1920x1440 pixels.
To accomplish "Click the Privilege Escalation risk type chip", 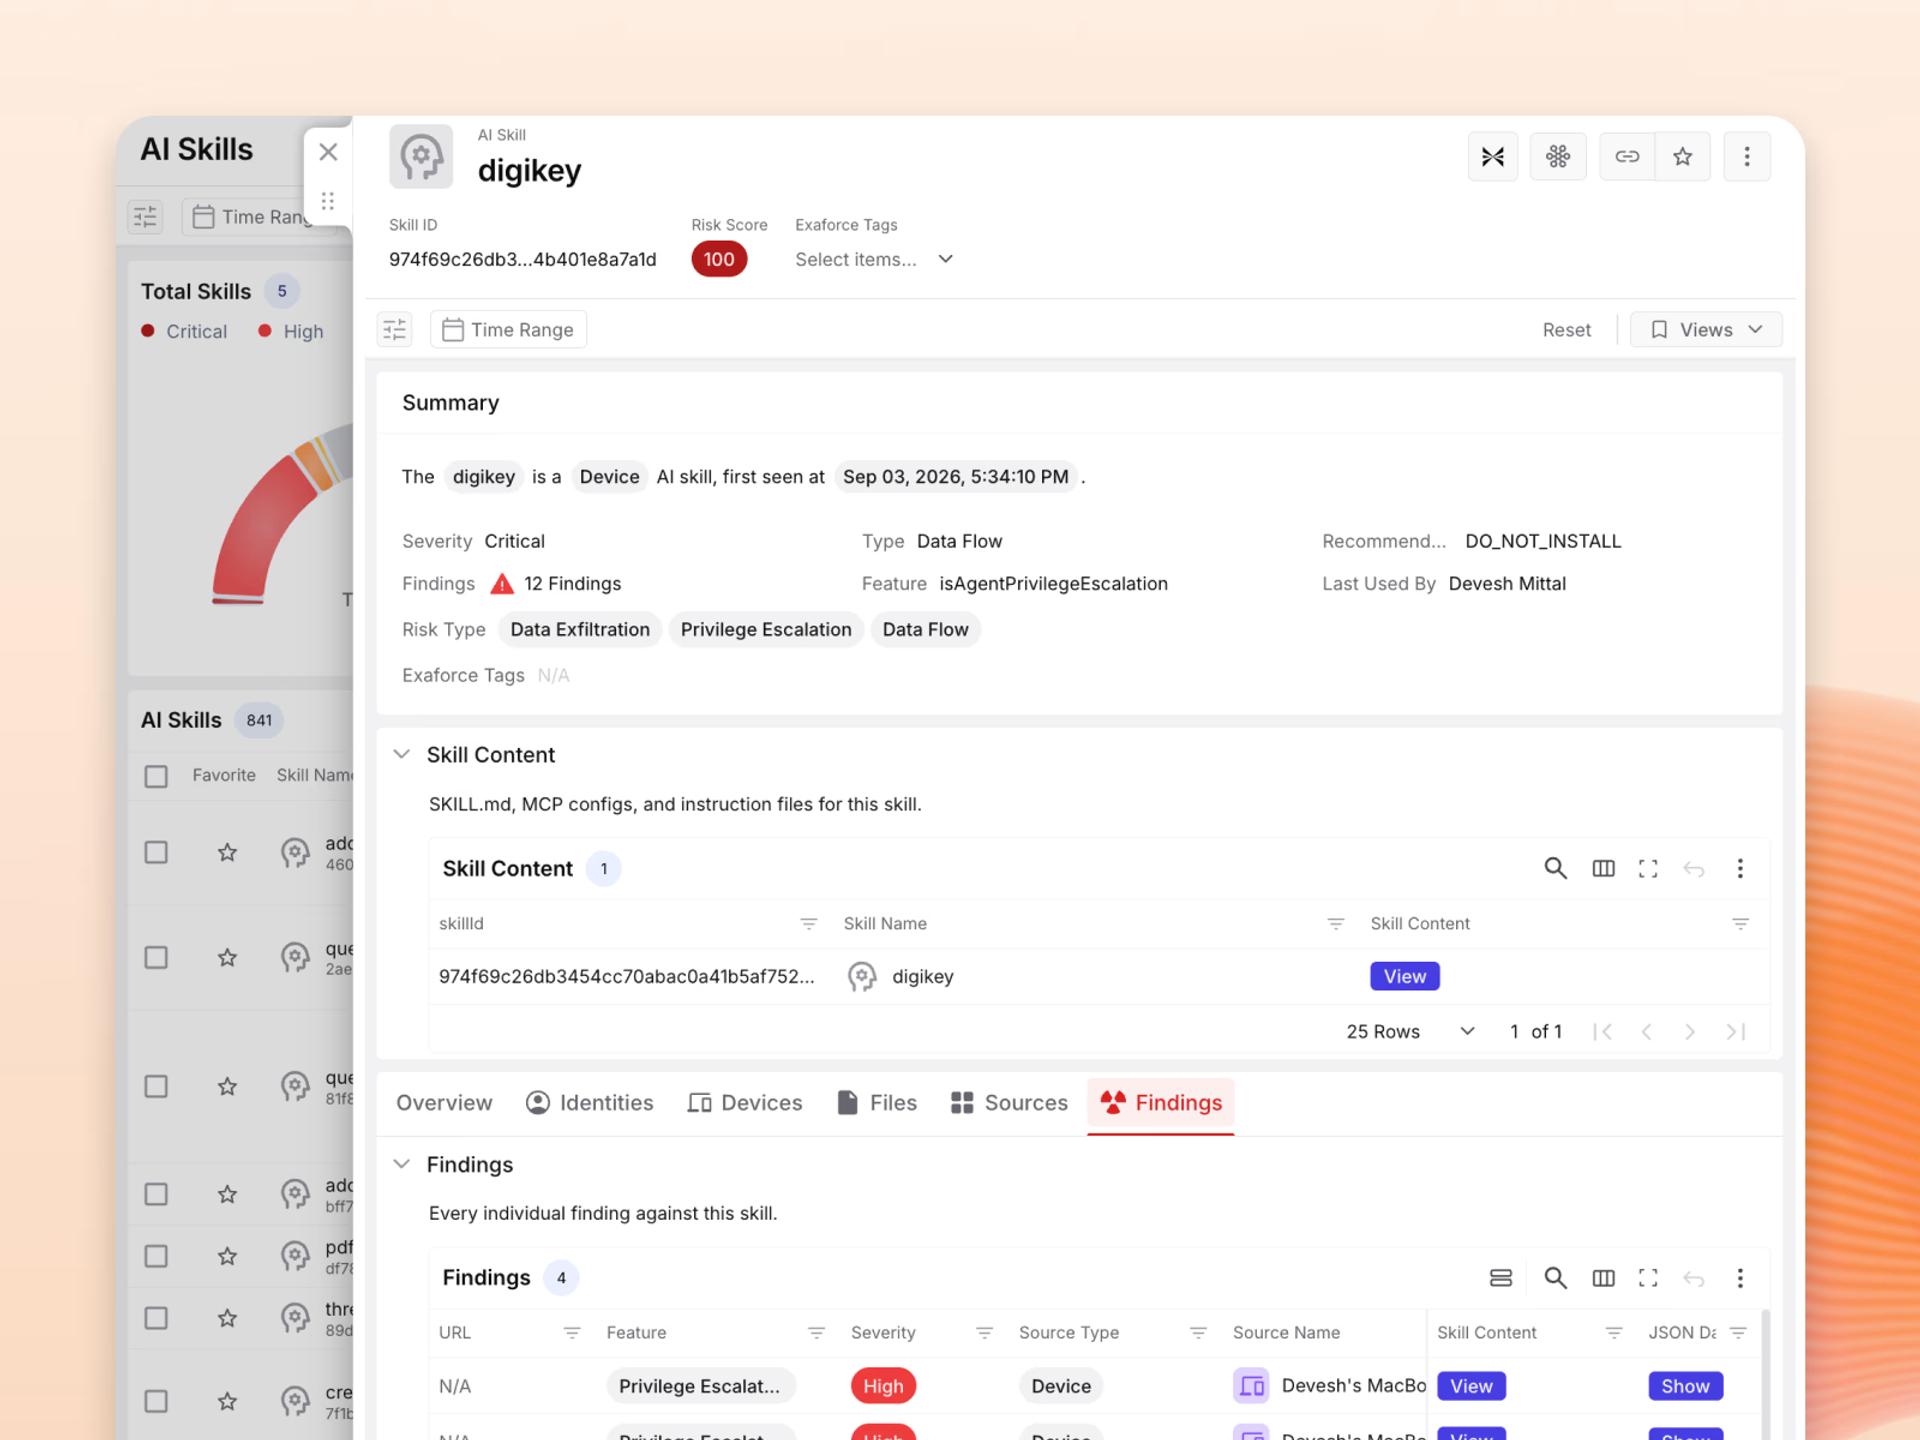I will coord(766,630).
